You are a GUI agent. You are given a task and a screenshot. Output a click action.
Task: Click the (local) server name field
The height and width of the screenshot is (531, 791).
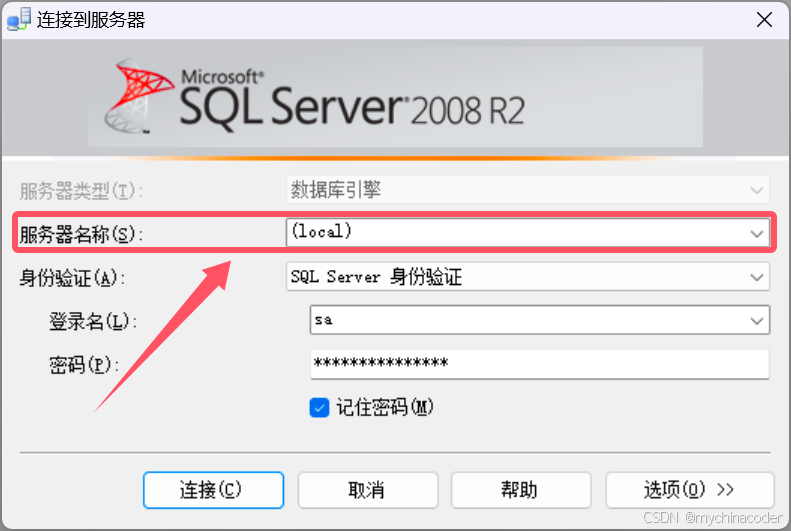click(528, 232)
